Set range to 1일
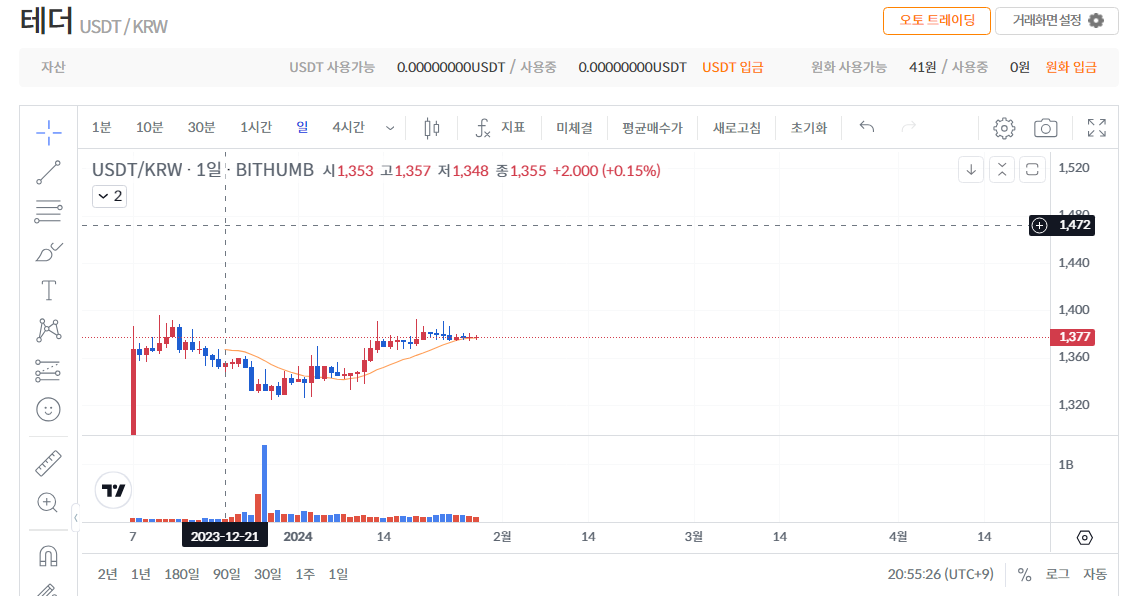The image size is (1123, 602). coord(338,574)
